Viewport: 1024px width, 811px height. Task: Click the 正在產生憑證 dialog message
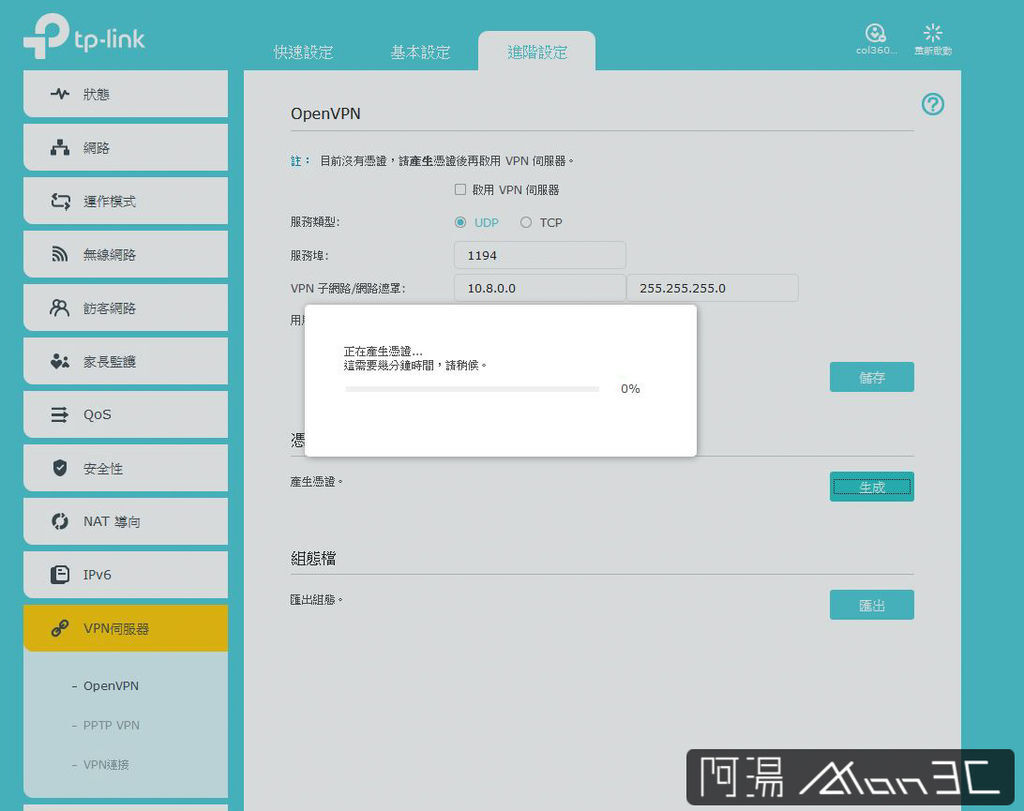[x=415, y=358]
